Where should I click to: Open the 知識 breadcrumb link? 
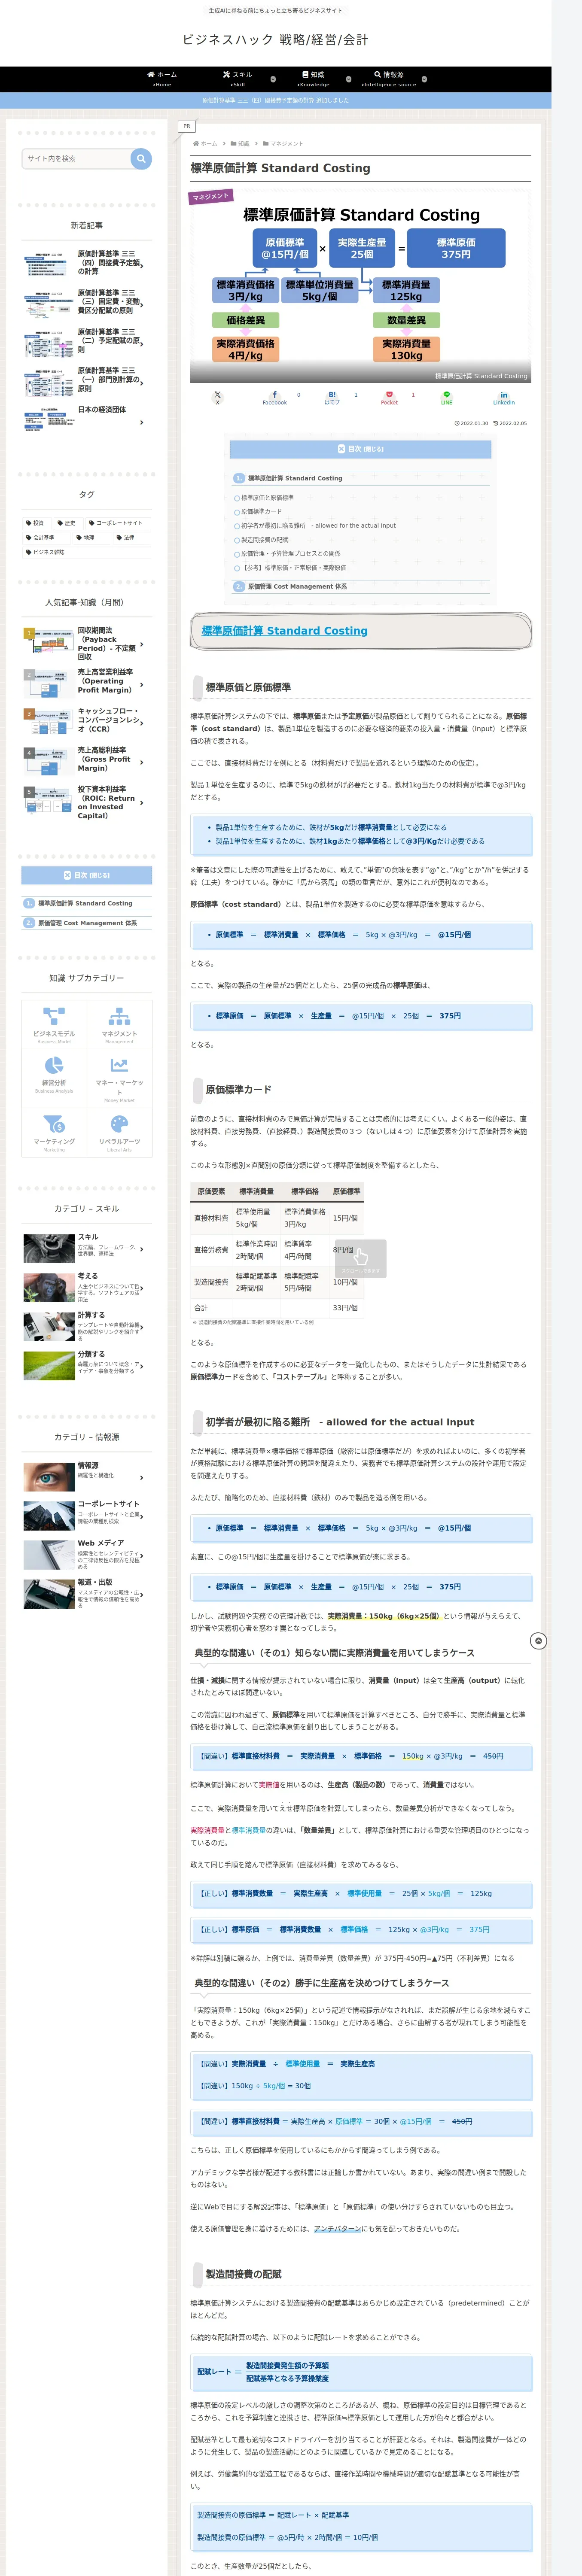[240, 143]
